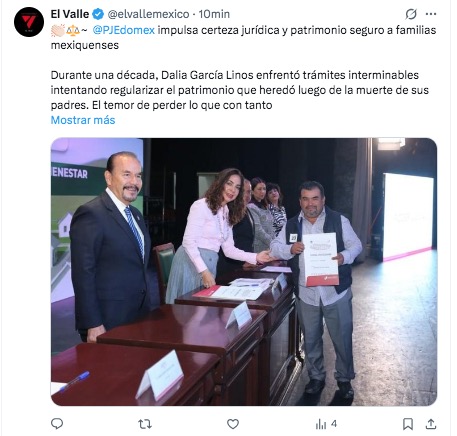Click the blue verified badge
Image resolution: width=457 pixels, height=436 pixels.
click(x=98, y=14)
